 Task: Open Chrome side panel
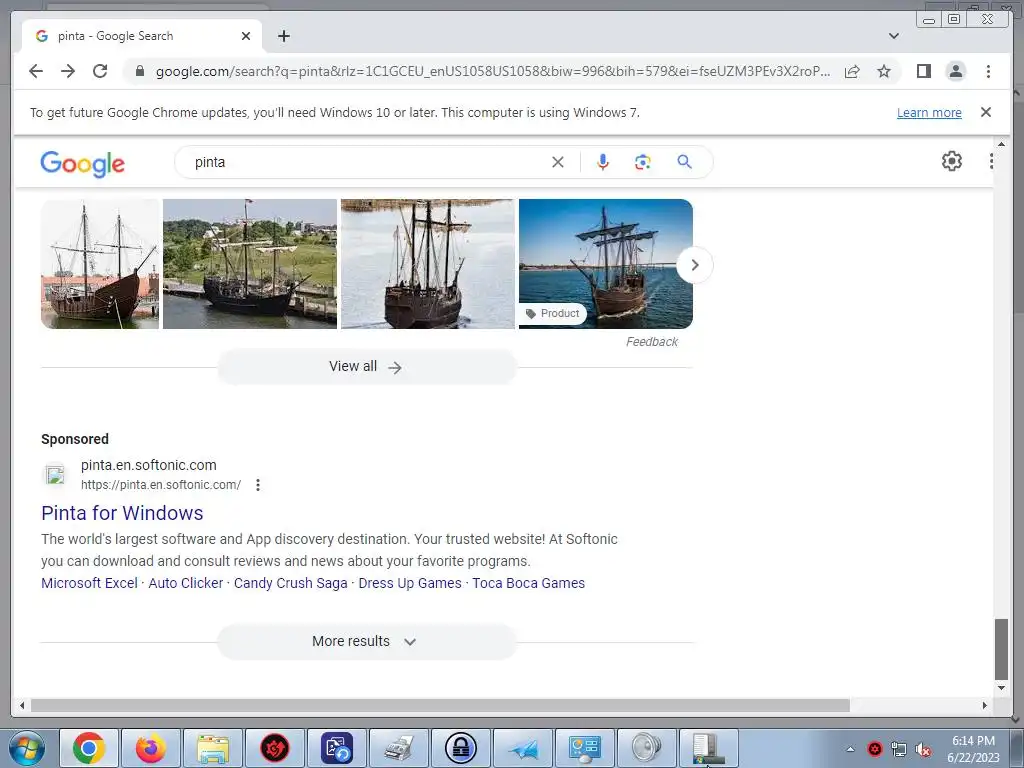pos(923,71)
